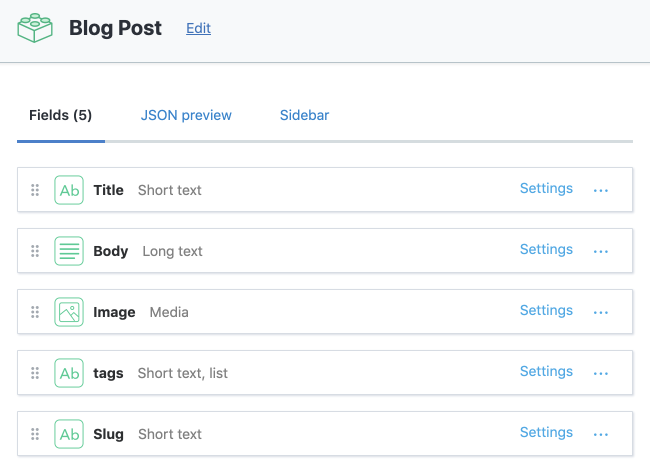This screenshot has height=474, width=650.
Task: Open the ellipsis menu for tags field
Action: click(601, 374)
